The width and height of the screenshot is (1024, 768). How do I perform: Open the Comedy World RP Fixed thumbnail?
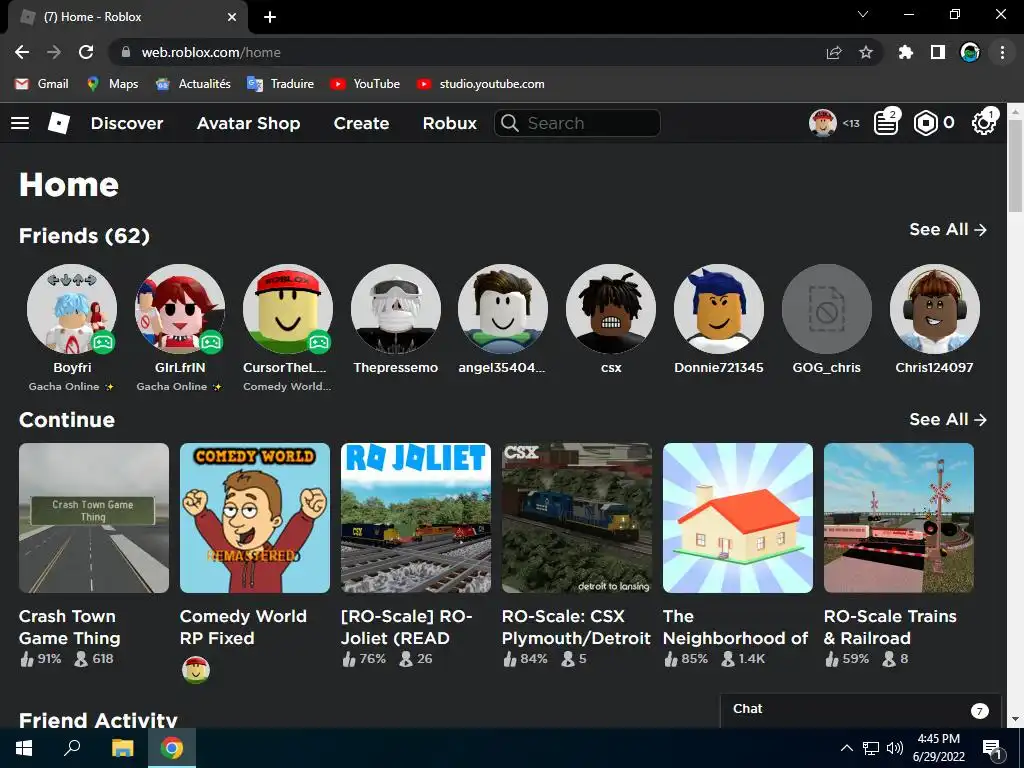point(255,518)
